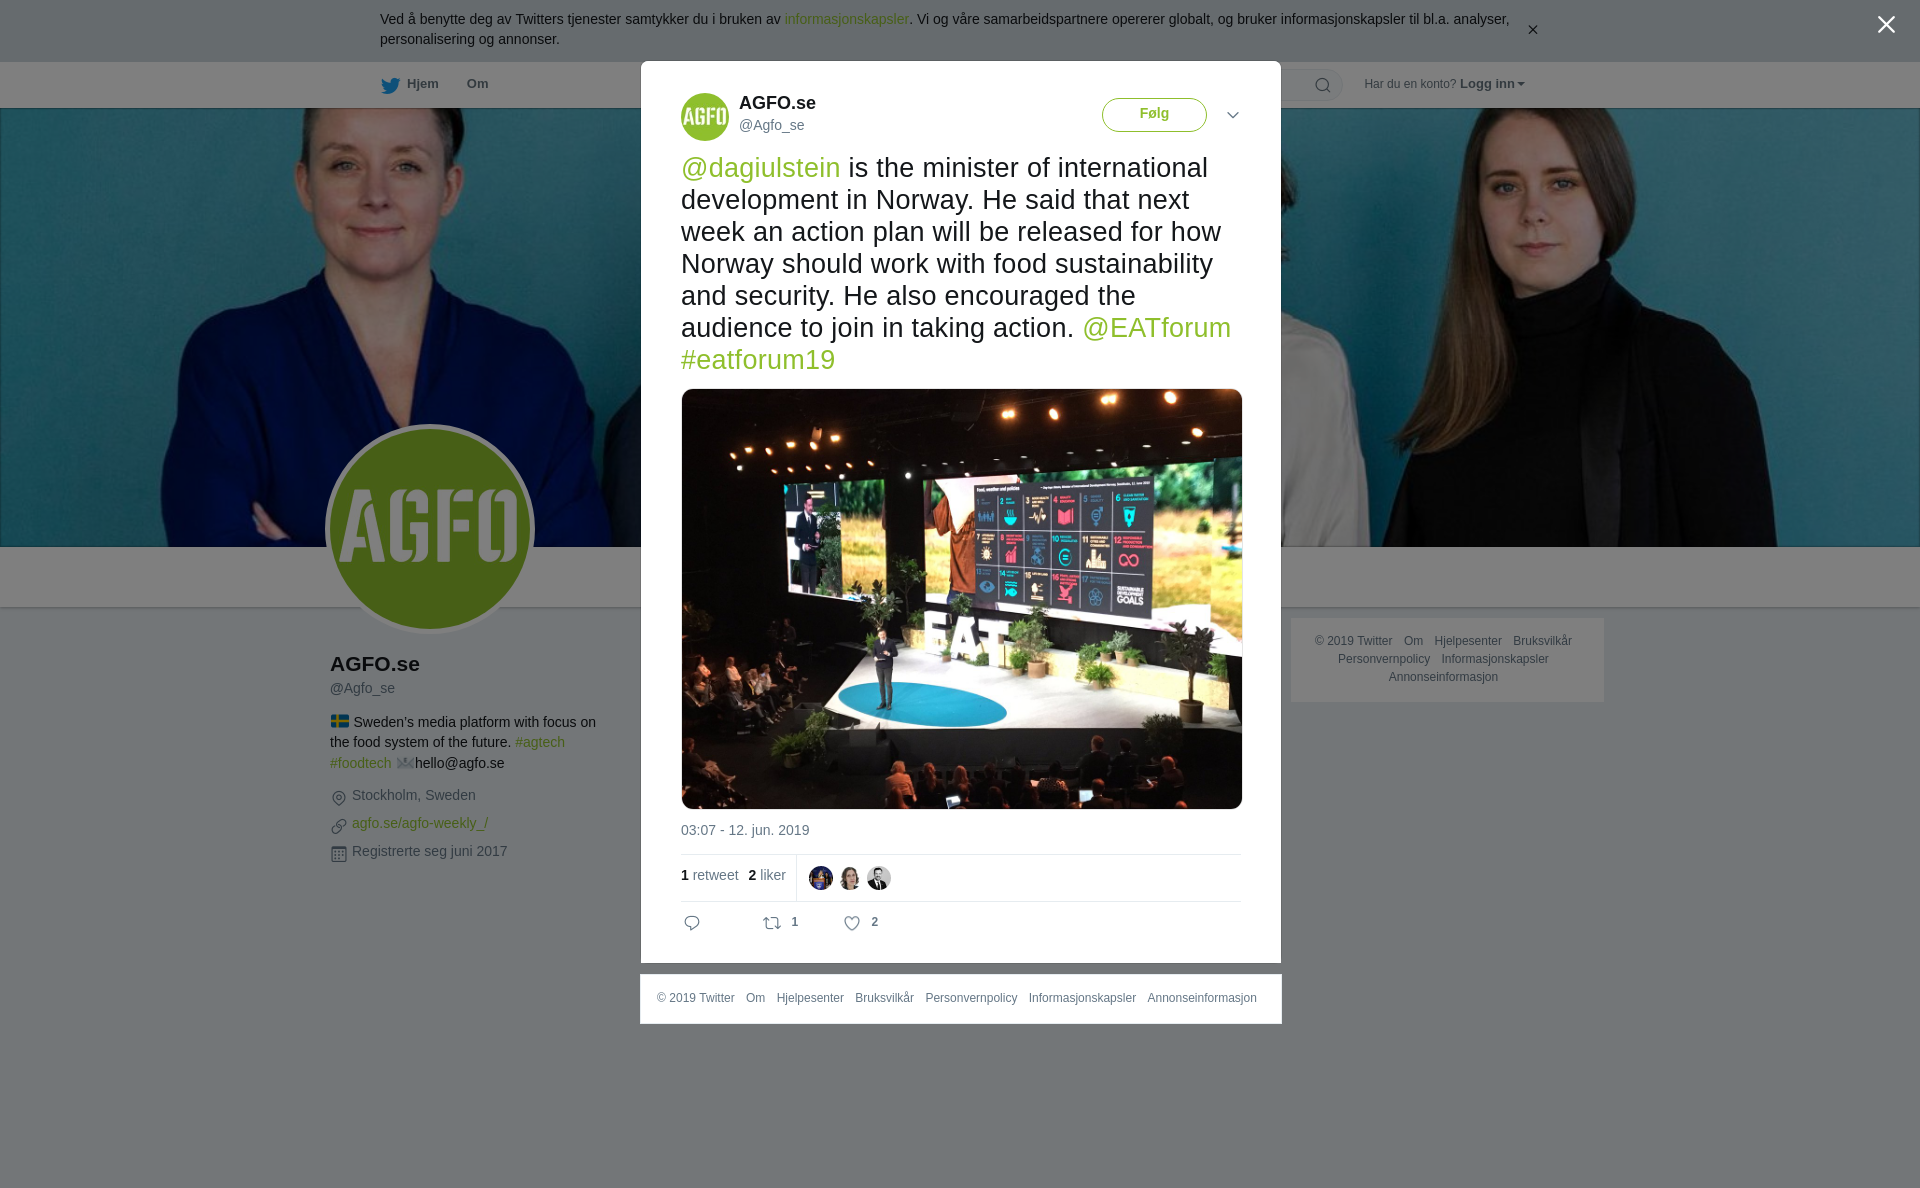
Task: Go to the Hjem tab
Action: pyautogui.click(x=410, y=84)
